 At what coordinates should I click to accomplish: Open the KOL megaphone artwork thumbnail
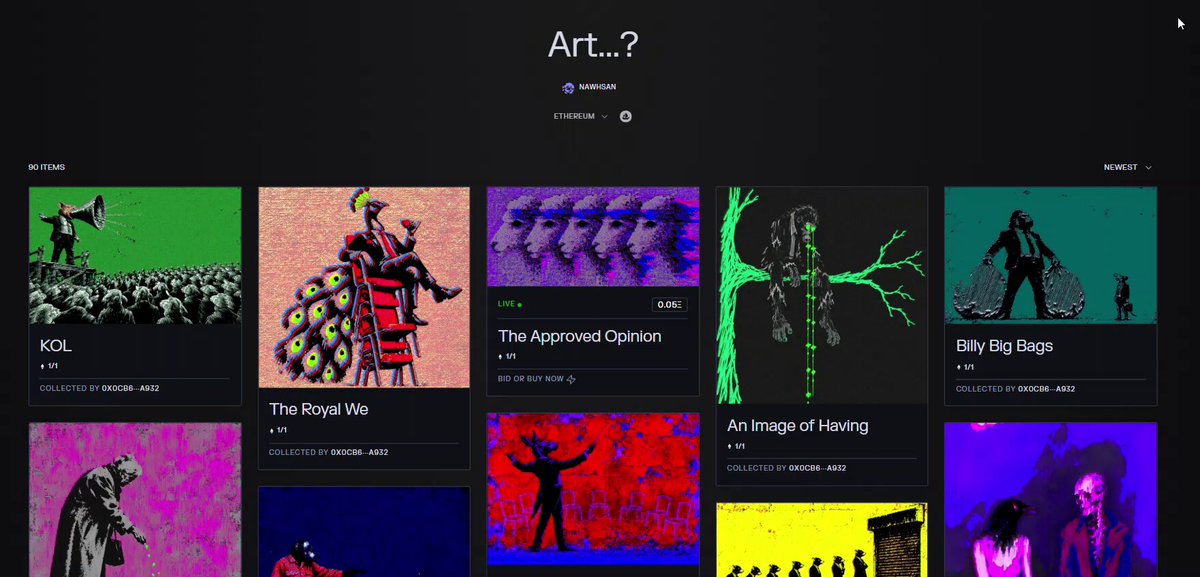pos(135,255)
